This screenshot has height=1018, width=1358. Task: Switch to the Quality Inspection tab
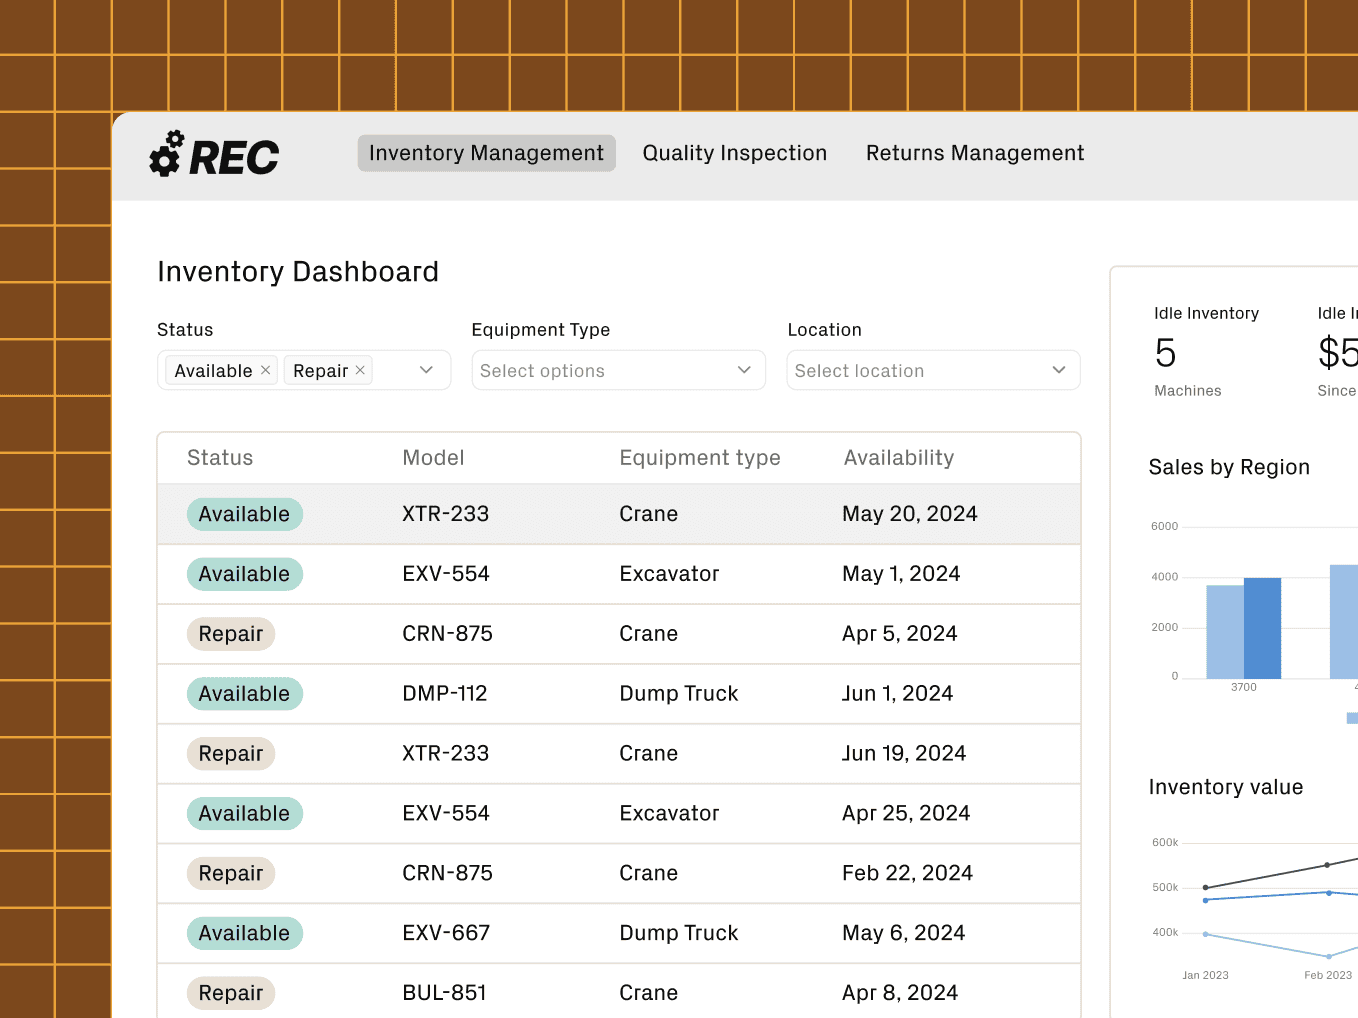pos(735,153)
